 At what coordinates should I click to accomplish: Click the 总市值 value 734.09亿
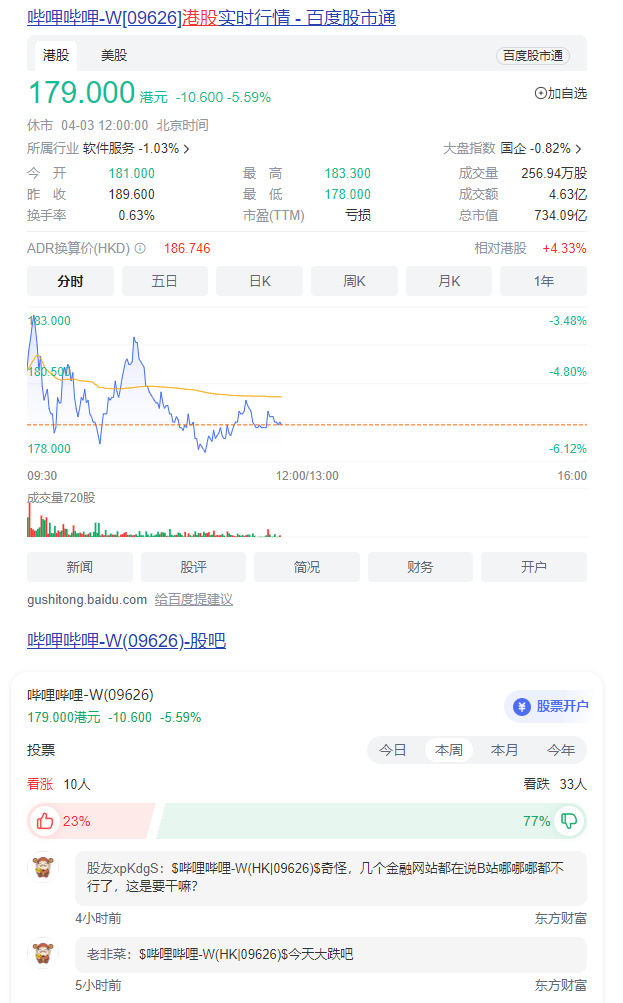click(x=560, y=216)
